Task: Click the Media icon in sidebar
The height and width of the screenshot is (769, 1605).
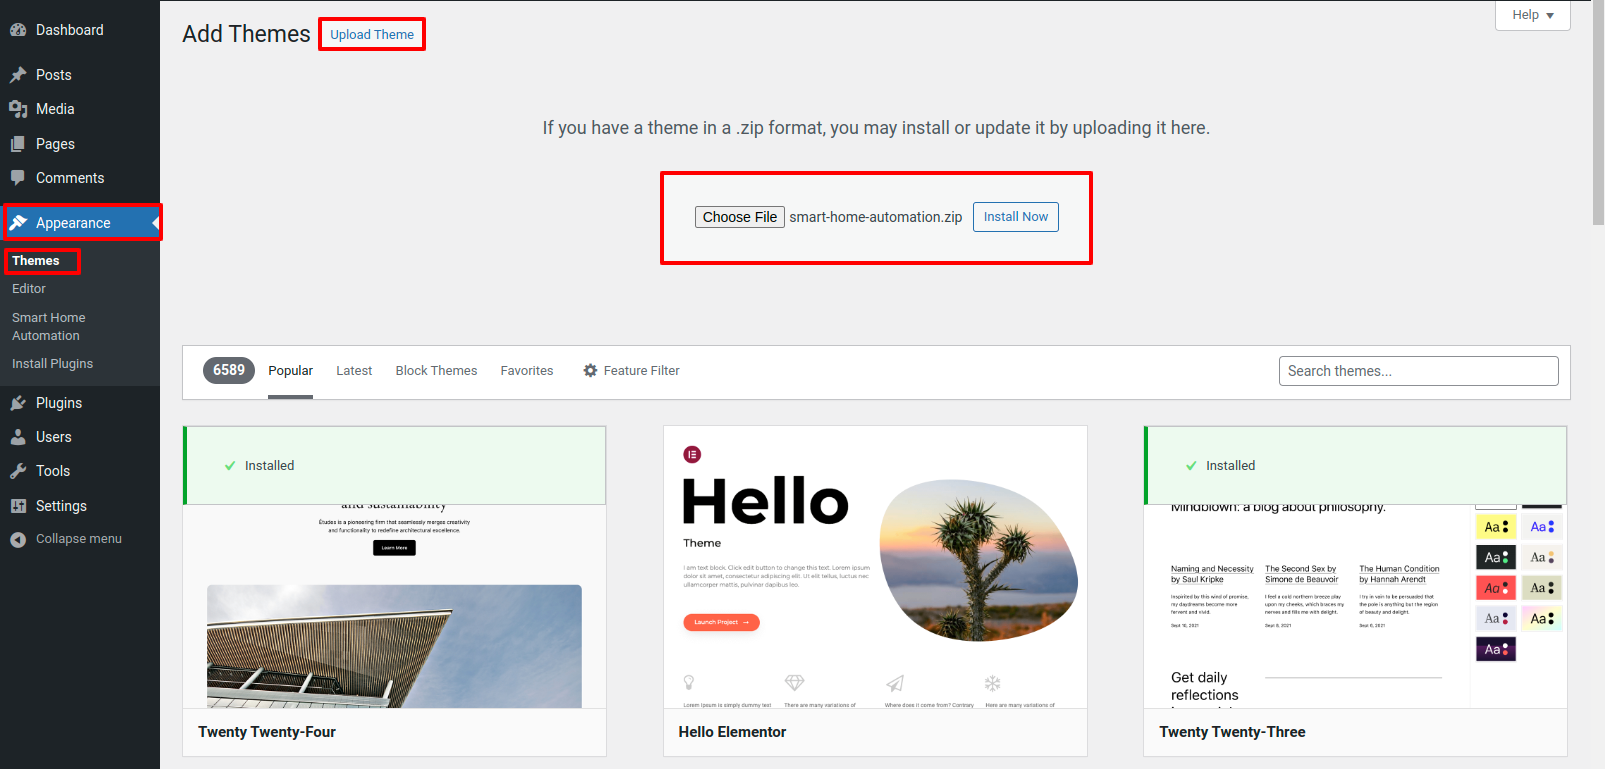Action: (x=18, y=109)
